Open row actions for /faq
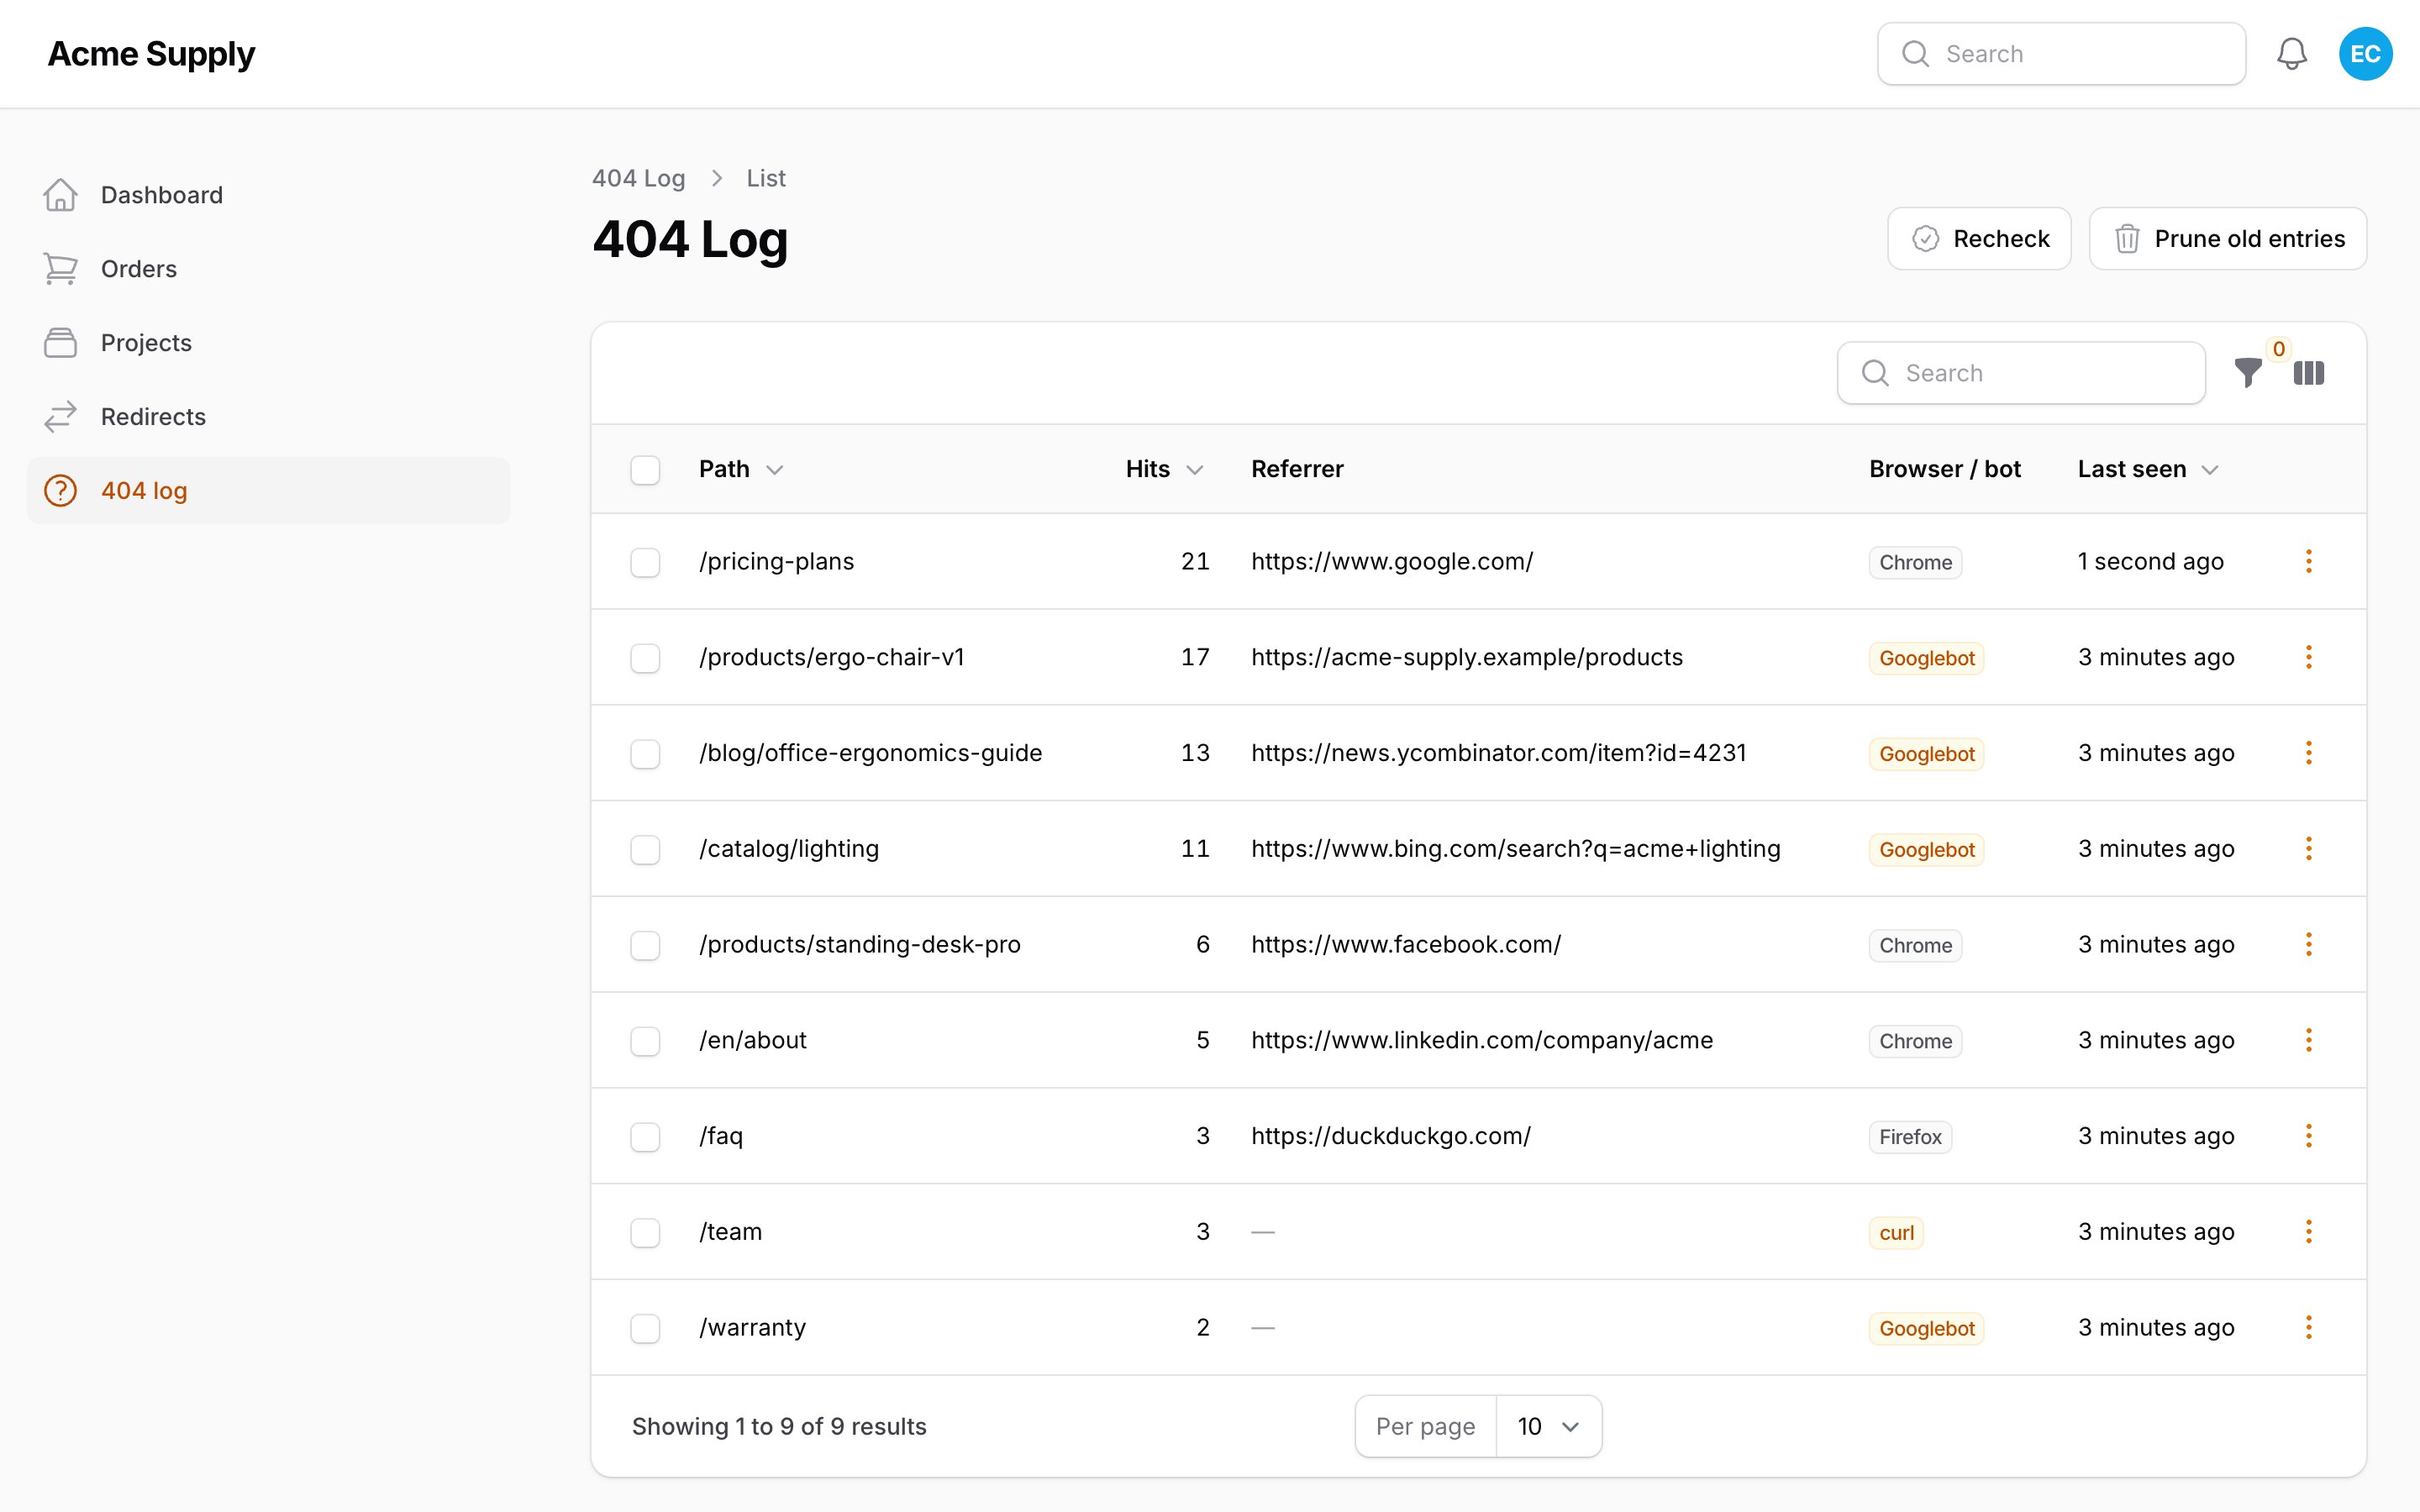The image size is (2420, 1512). click(2309, 1136)
